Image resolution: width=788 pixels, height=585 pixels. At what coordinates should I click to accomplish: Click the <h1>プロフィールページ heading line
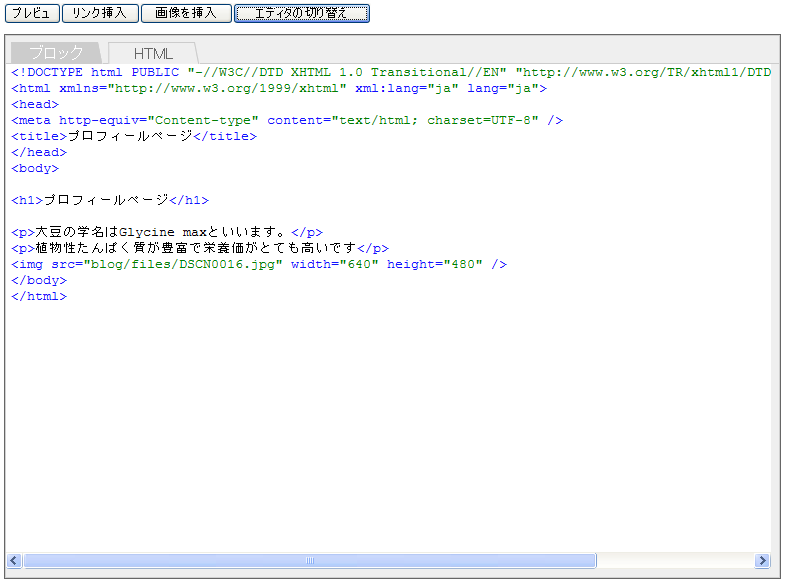click(x=110, y=201)
